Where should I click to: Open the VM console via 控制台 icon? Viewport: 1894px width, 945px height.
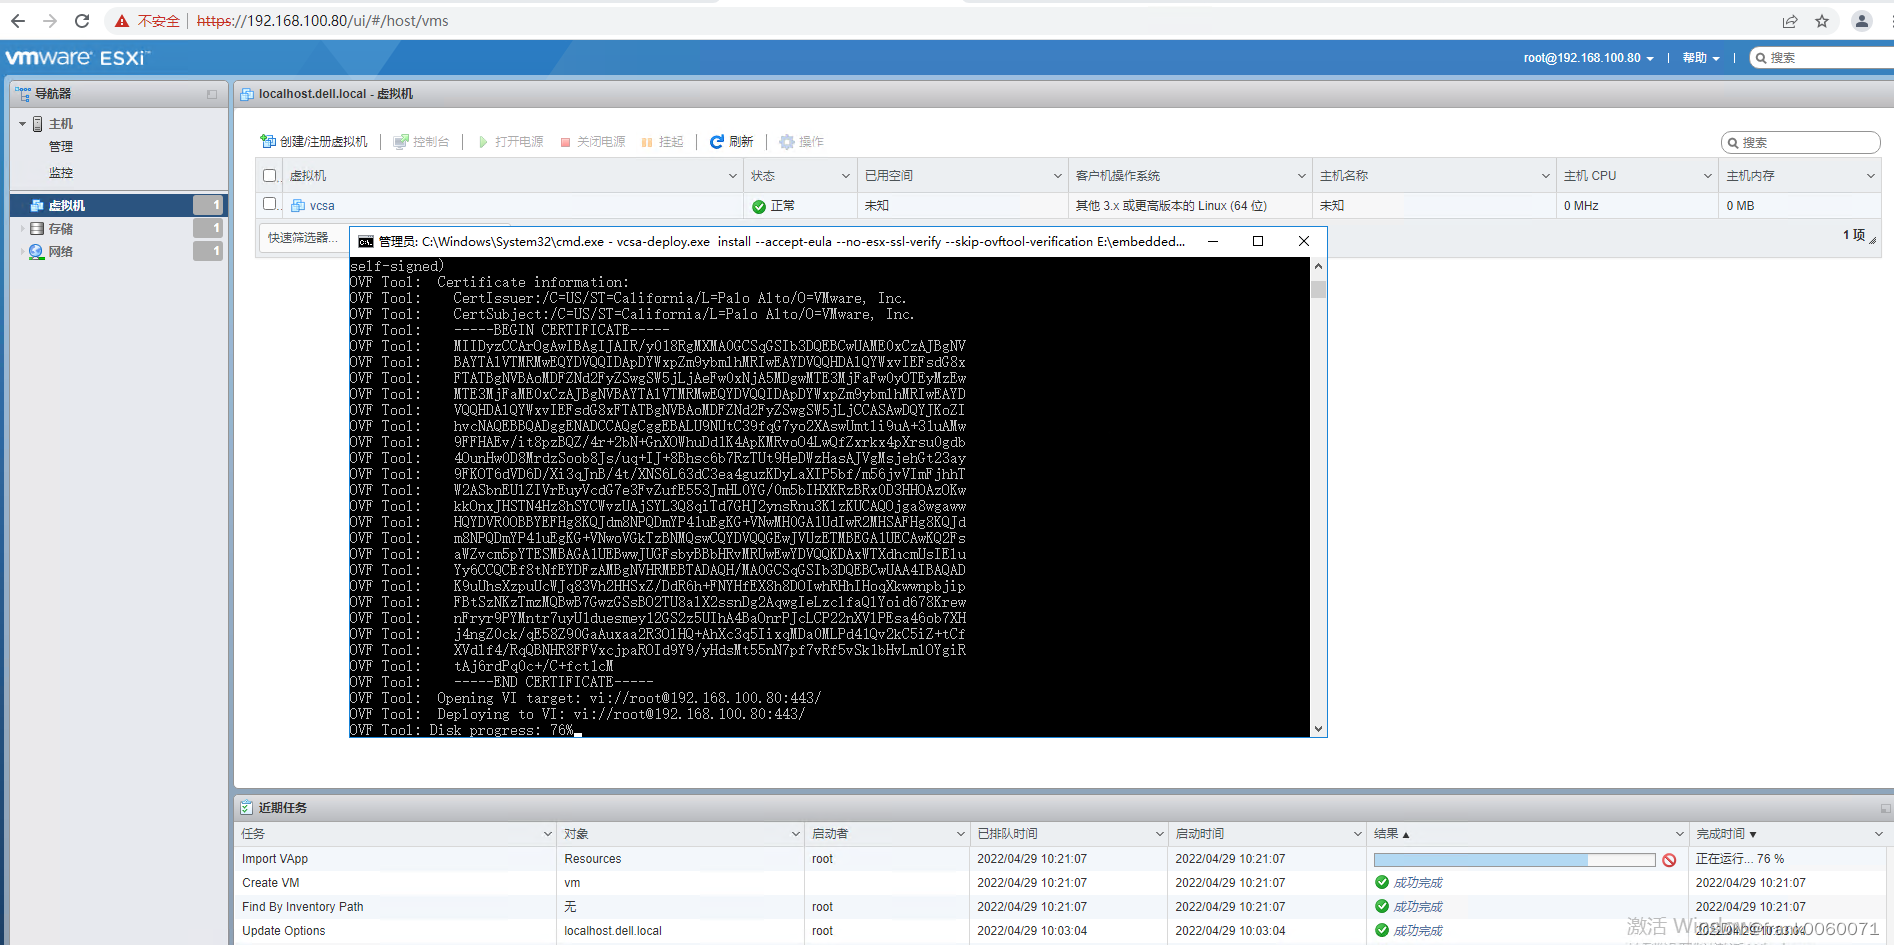click(401, 141)
